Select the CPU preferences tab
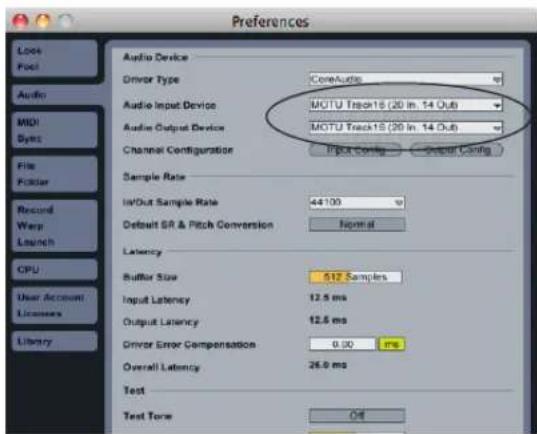 point(55,270)
